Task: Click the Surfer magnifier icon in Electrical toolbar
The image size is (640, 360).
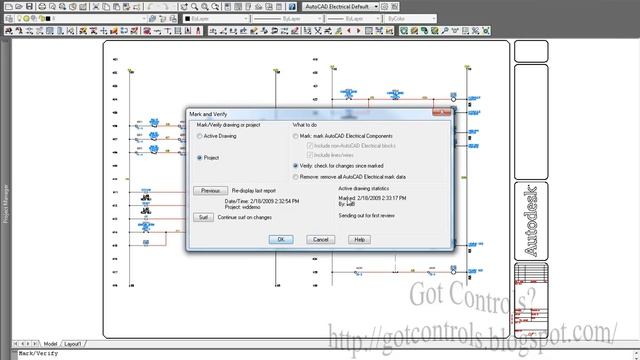Action: (445, 31)
